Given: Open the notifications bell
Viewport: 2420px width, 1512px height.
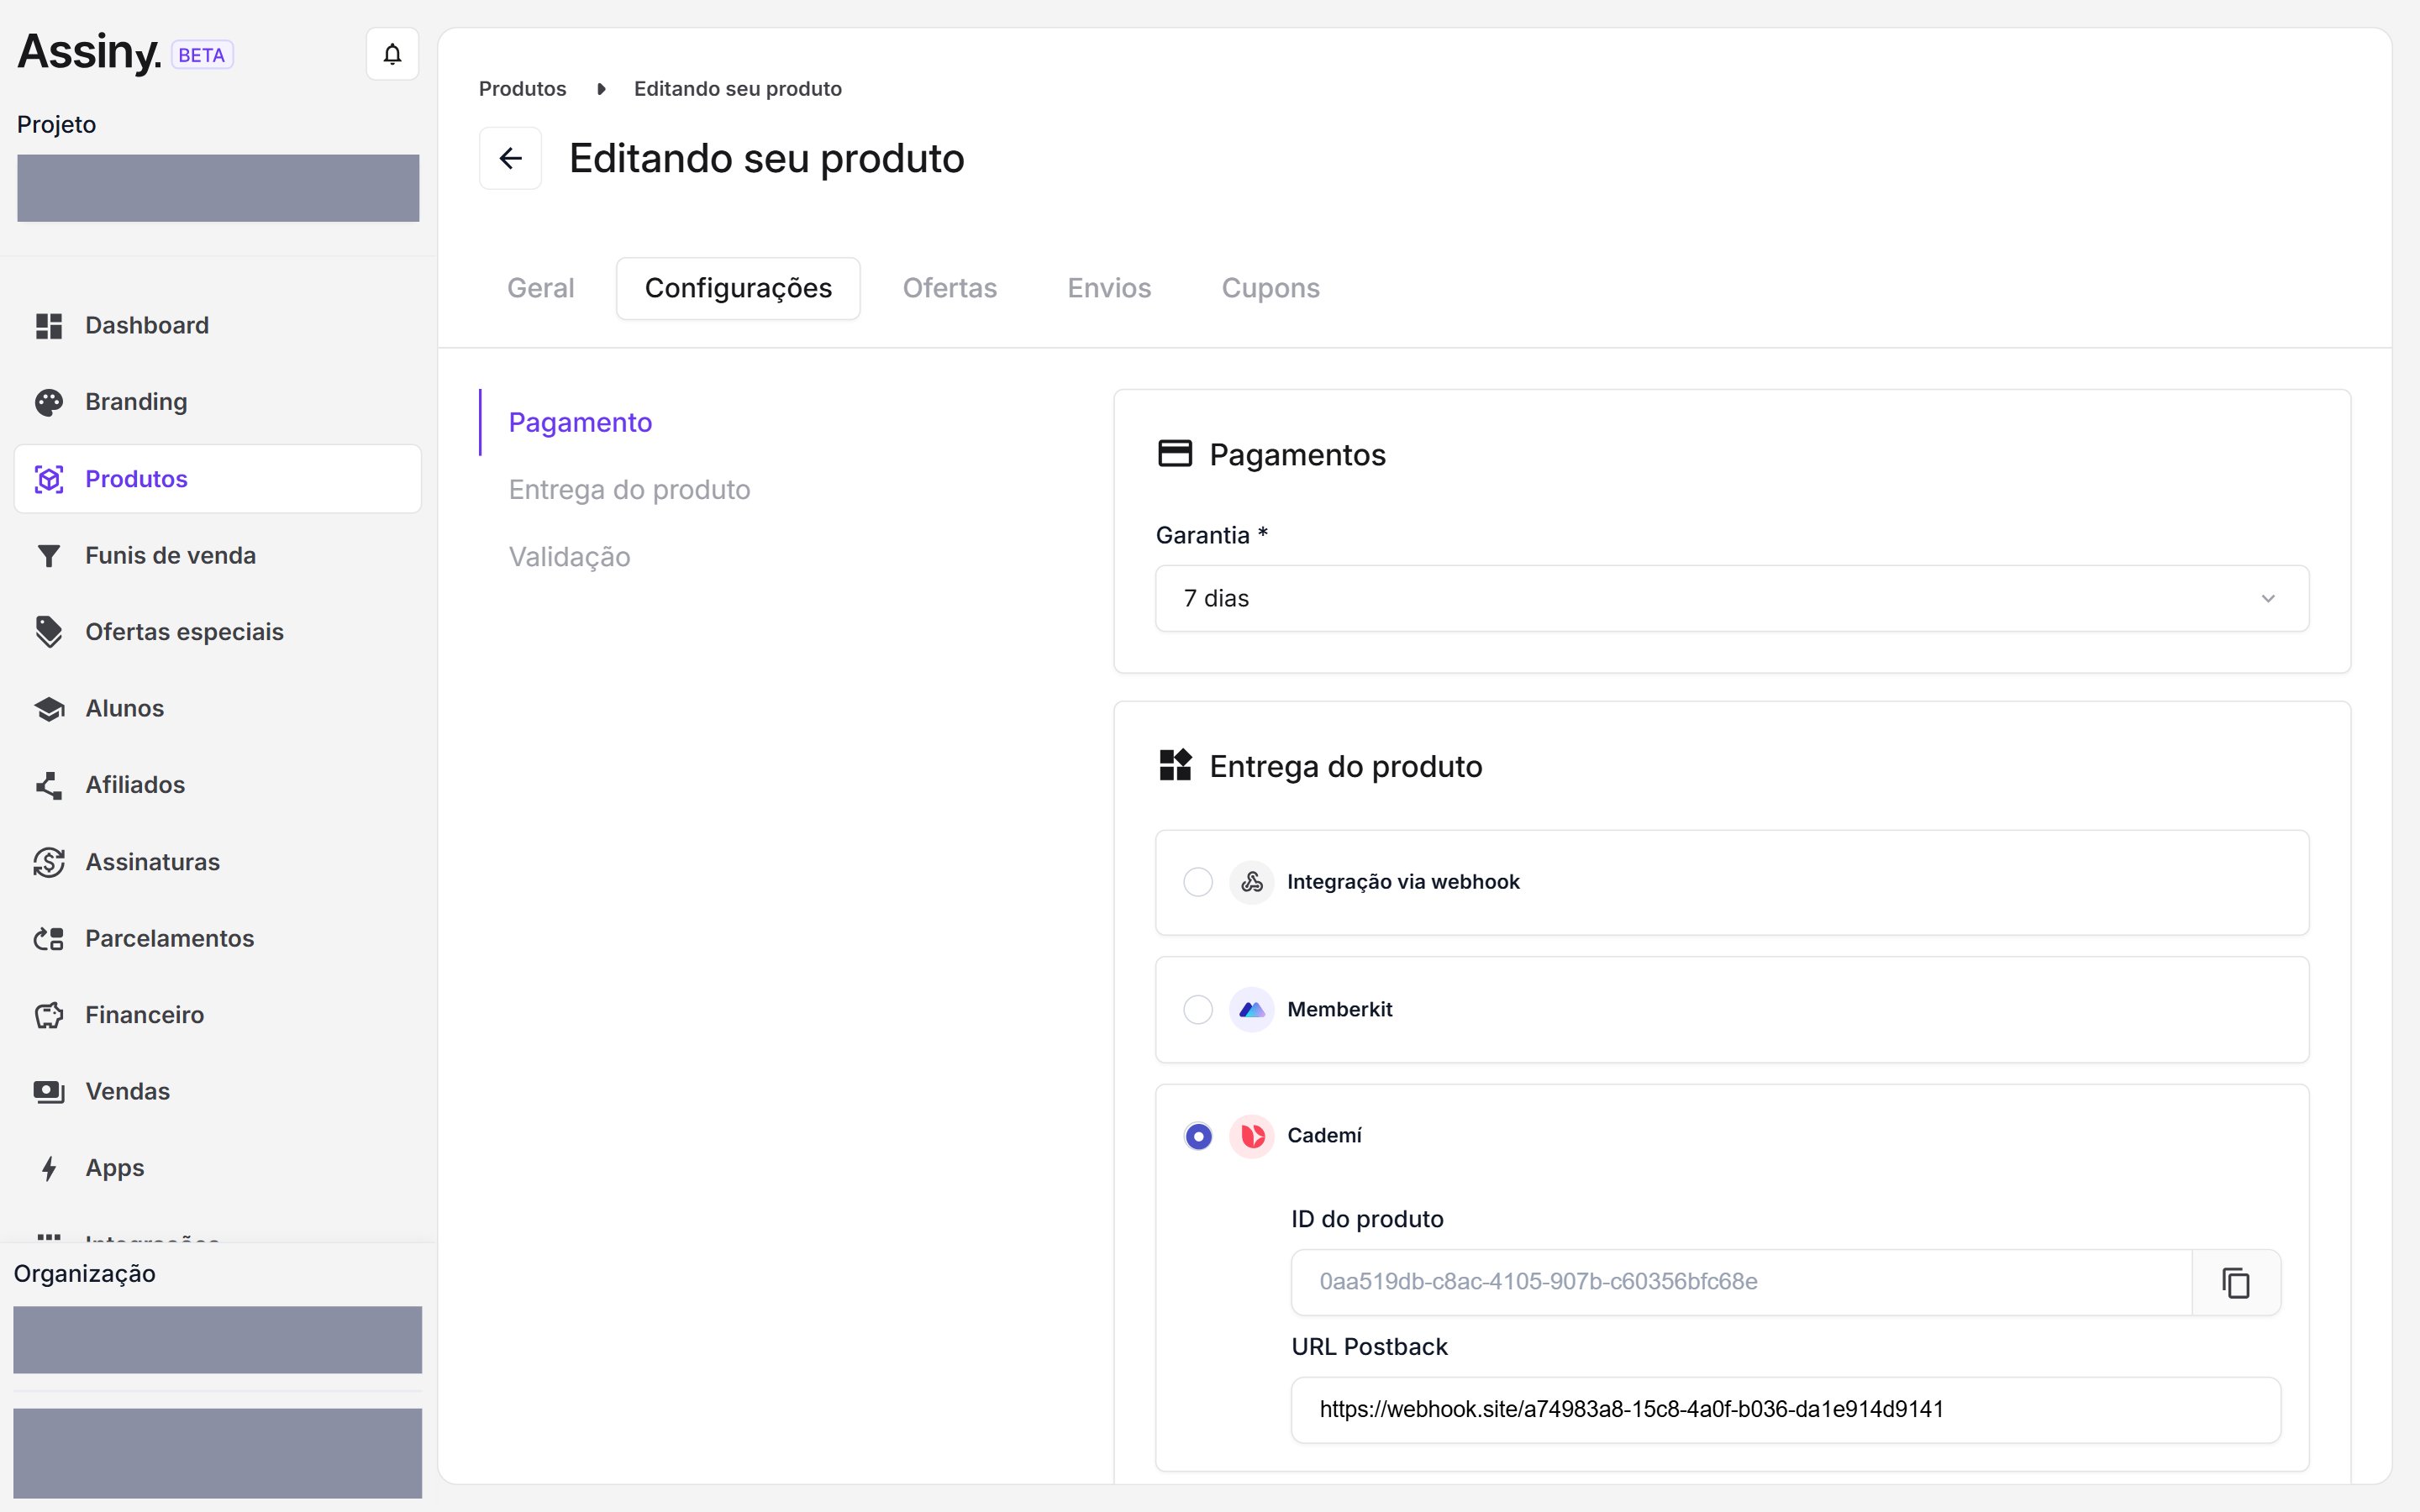Looking at the screenshot, I should click(392, 54).
